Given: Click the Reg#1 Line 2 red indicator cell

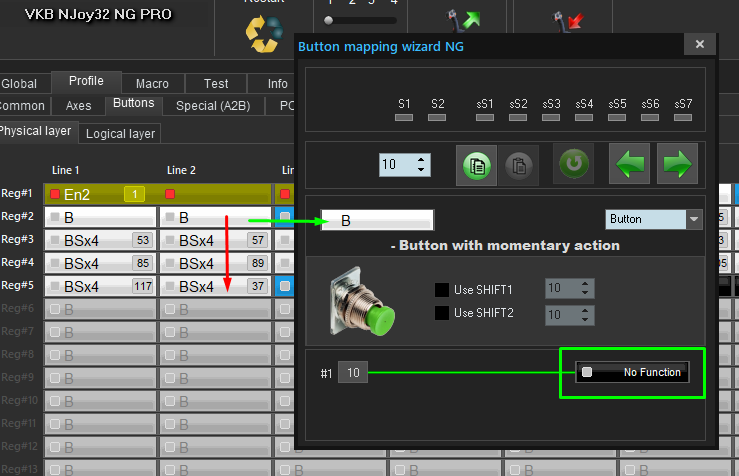Looking at the screenshot, I should coord(215,194).
